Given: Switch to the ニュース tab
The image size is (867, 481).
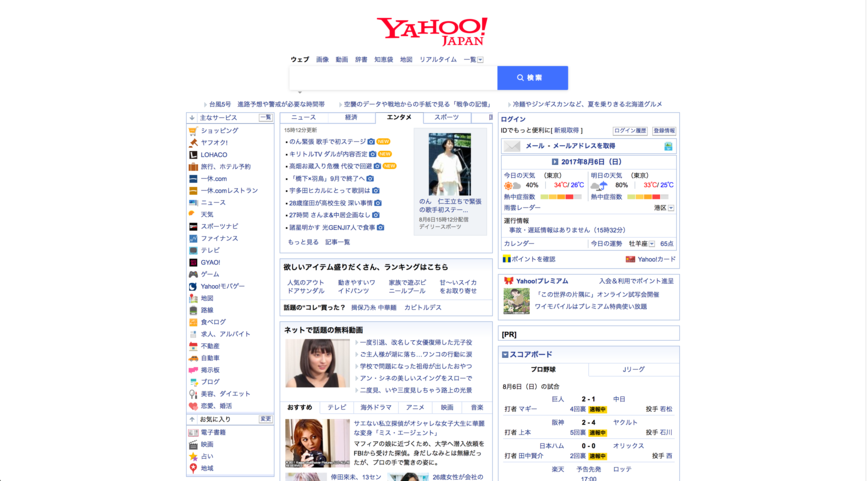Looking at the screenshot, I should click(x=304, y=118).
